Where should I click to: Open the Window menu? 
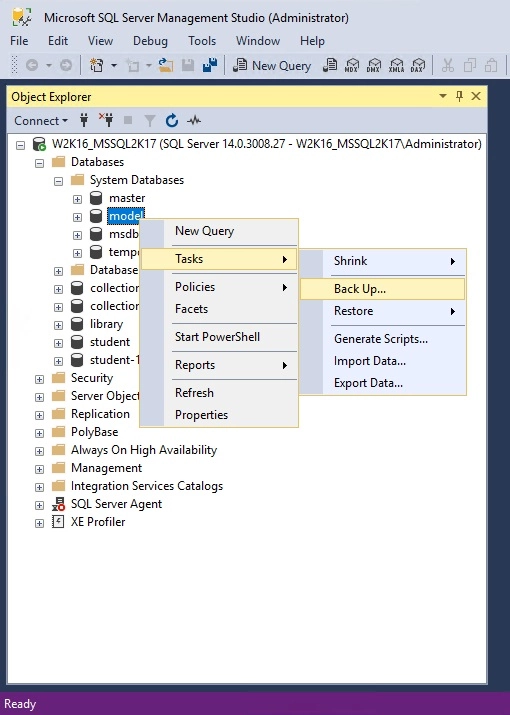(258, 41)
